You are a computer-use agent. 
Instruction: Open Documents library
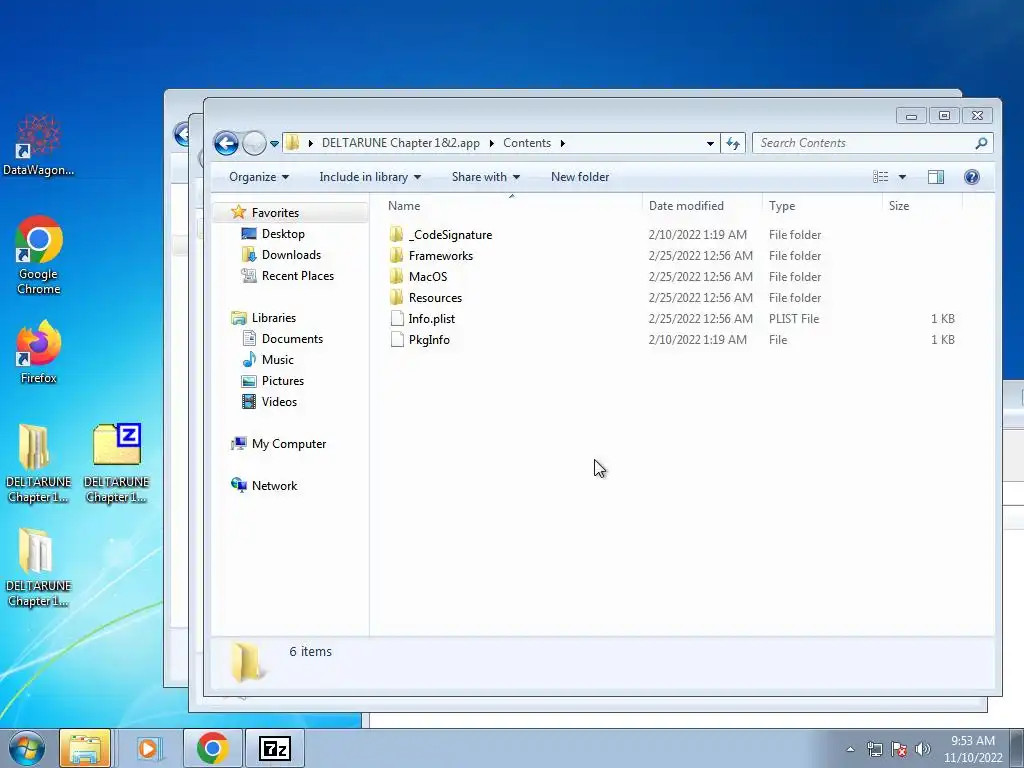(292, 339)
